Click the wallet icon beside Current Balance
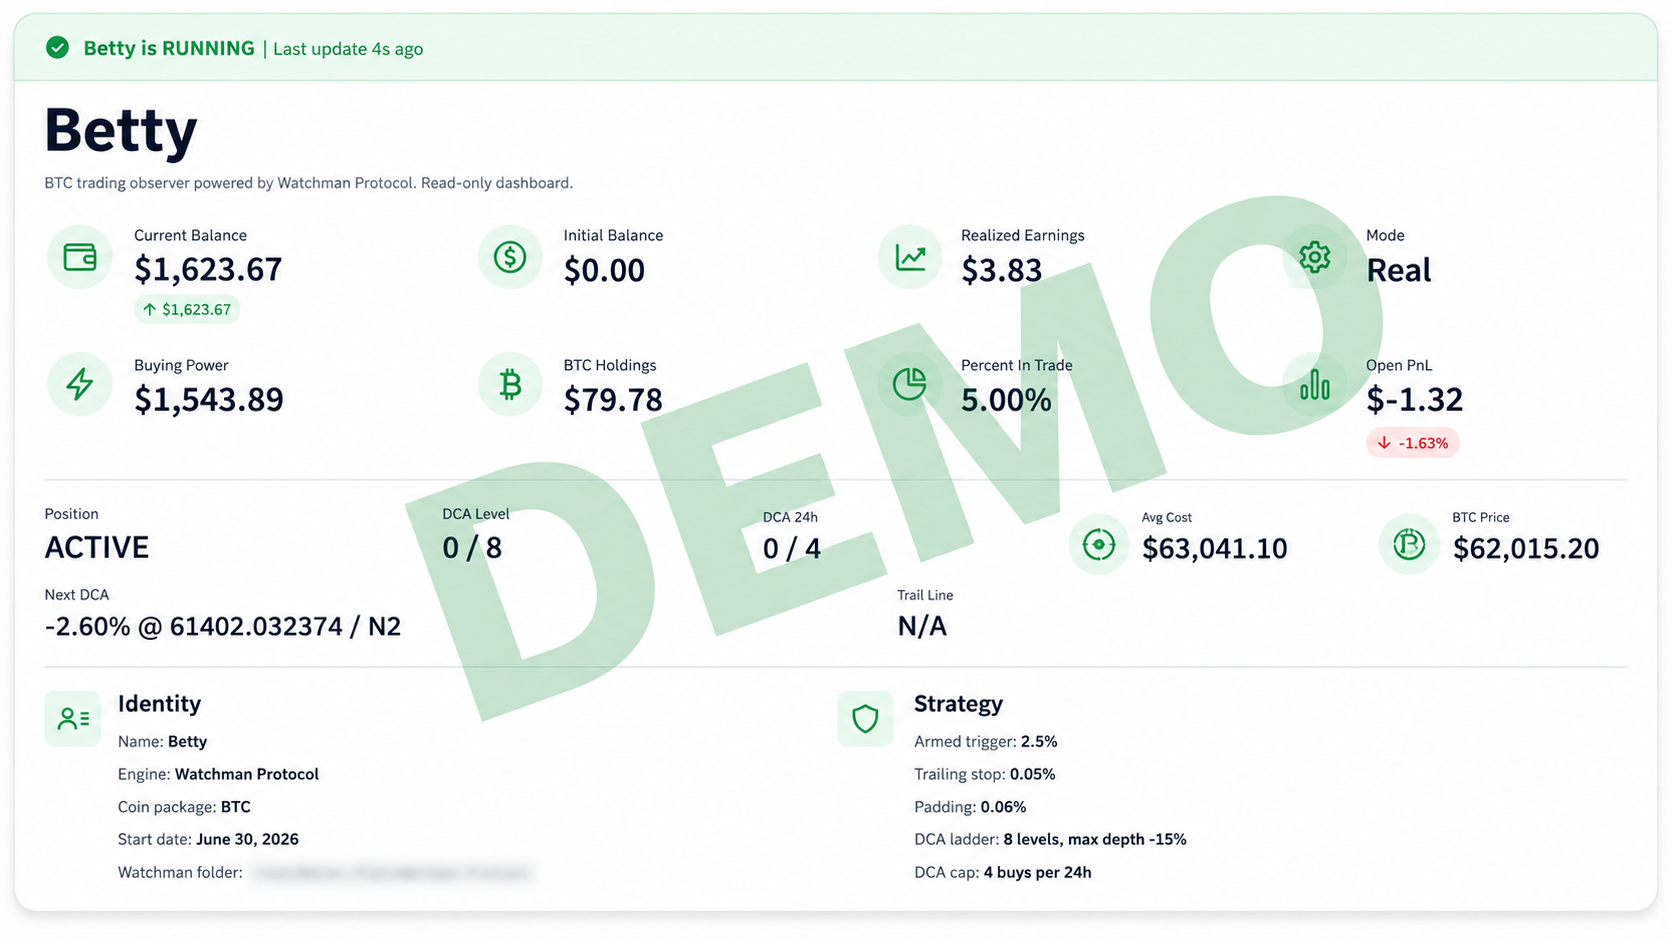 80,257
